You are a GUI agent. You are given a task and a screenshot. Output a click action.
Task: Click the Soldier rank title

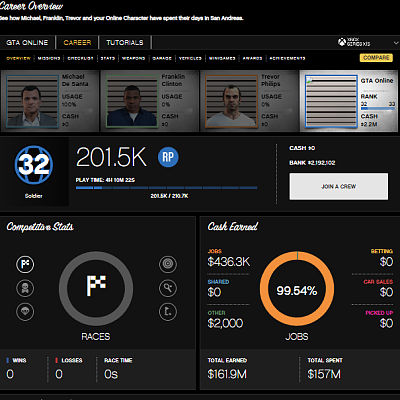click(34, 196)
